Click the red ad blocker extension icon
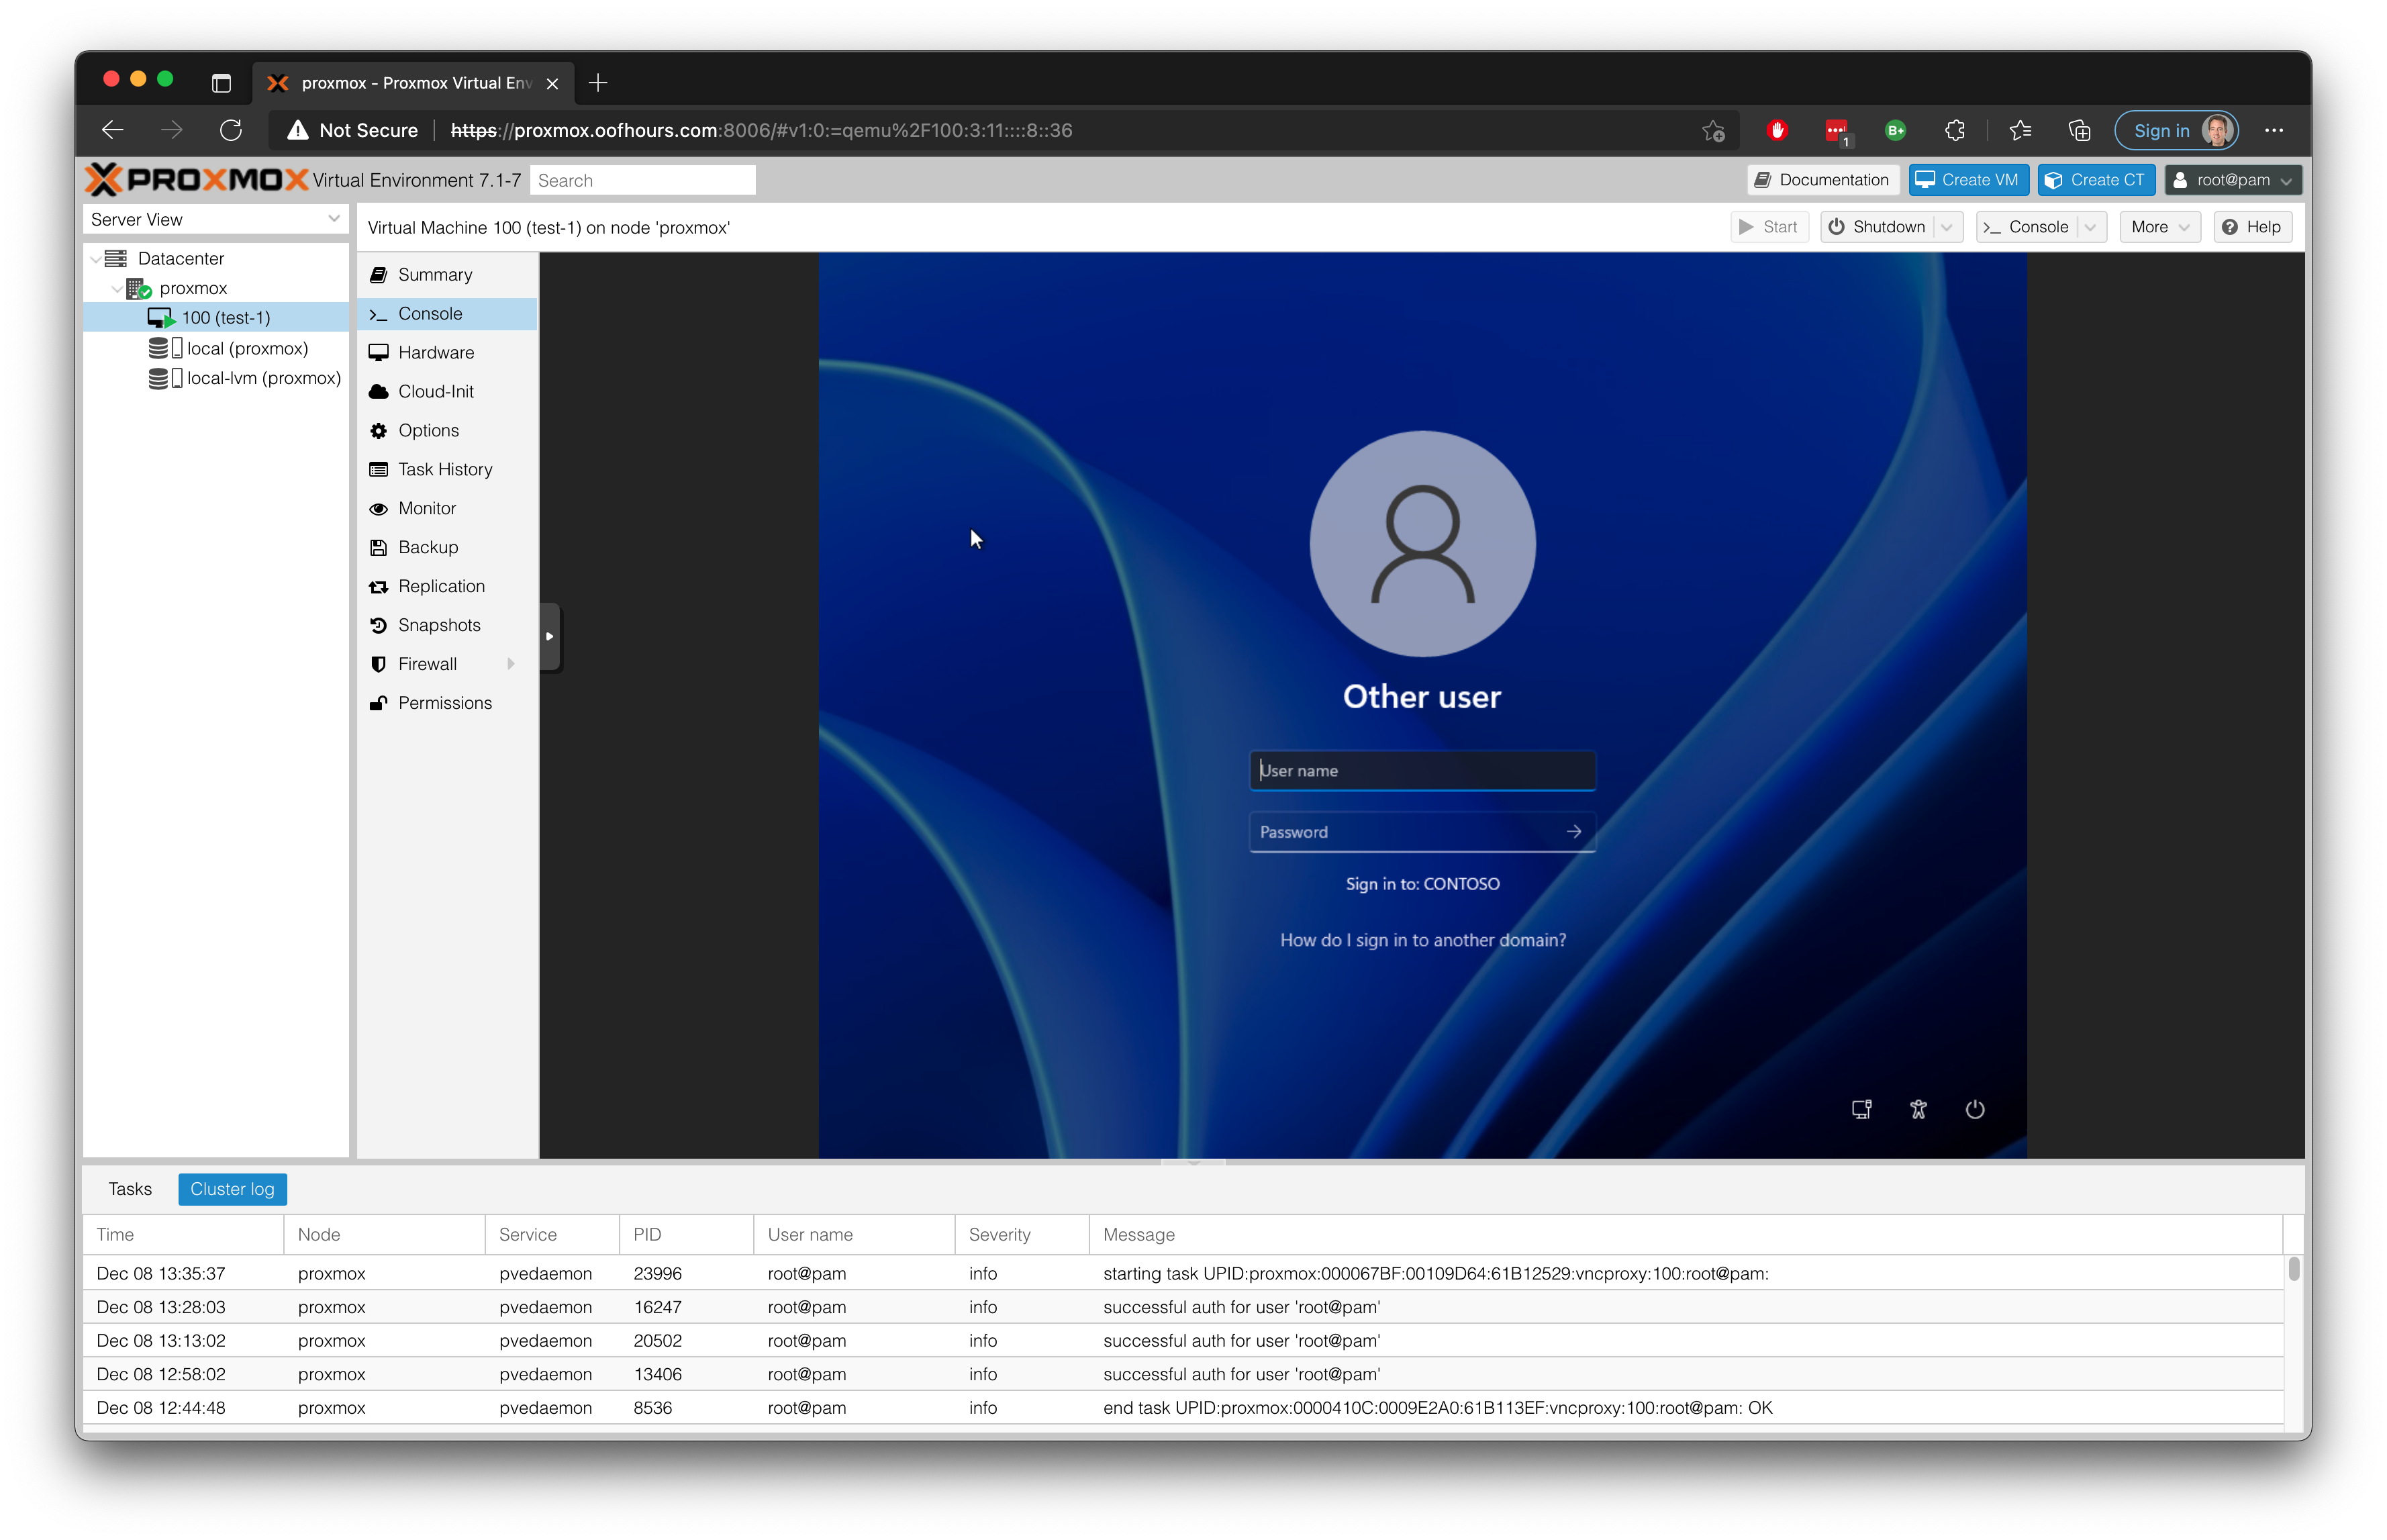 click(1777, 131)
